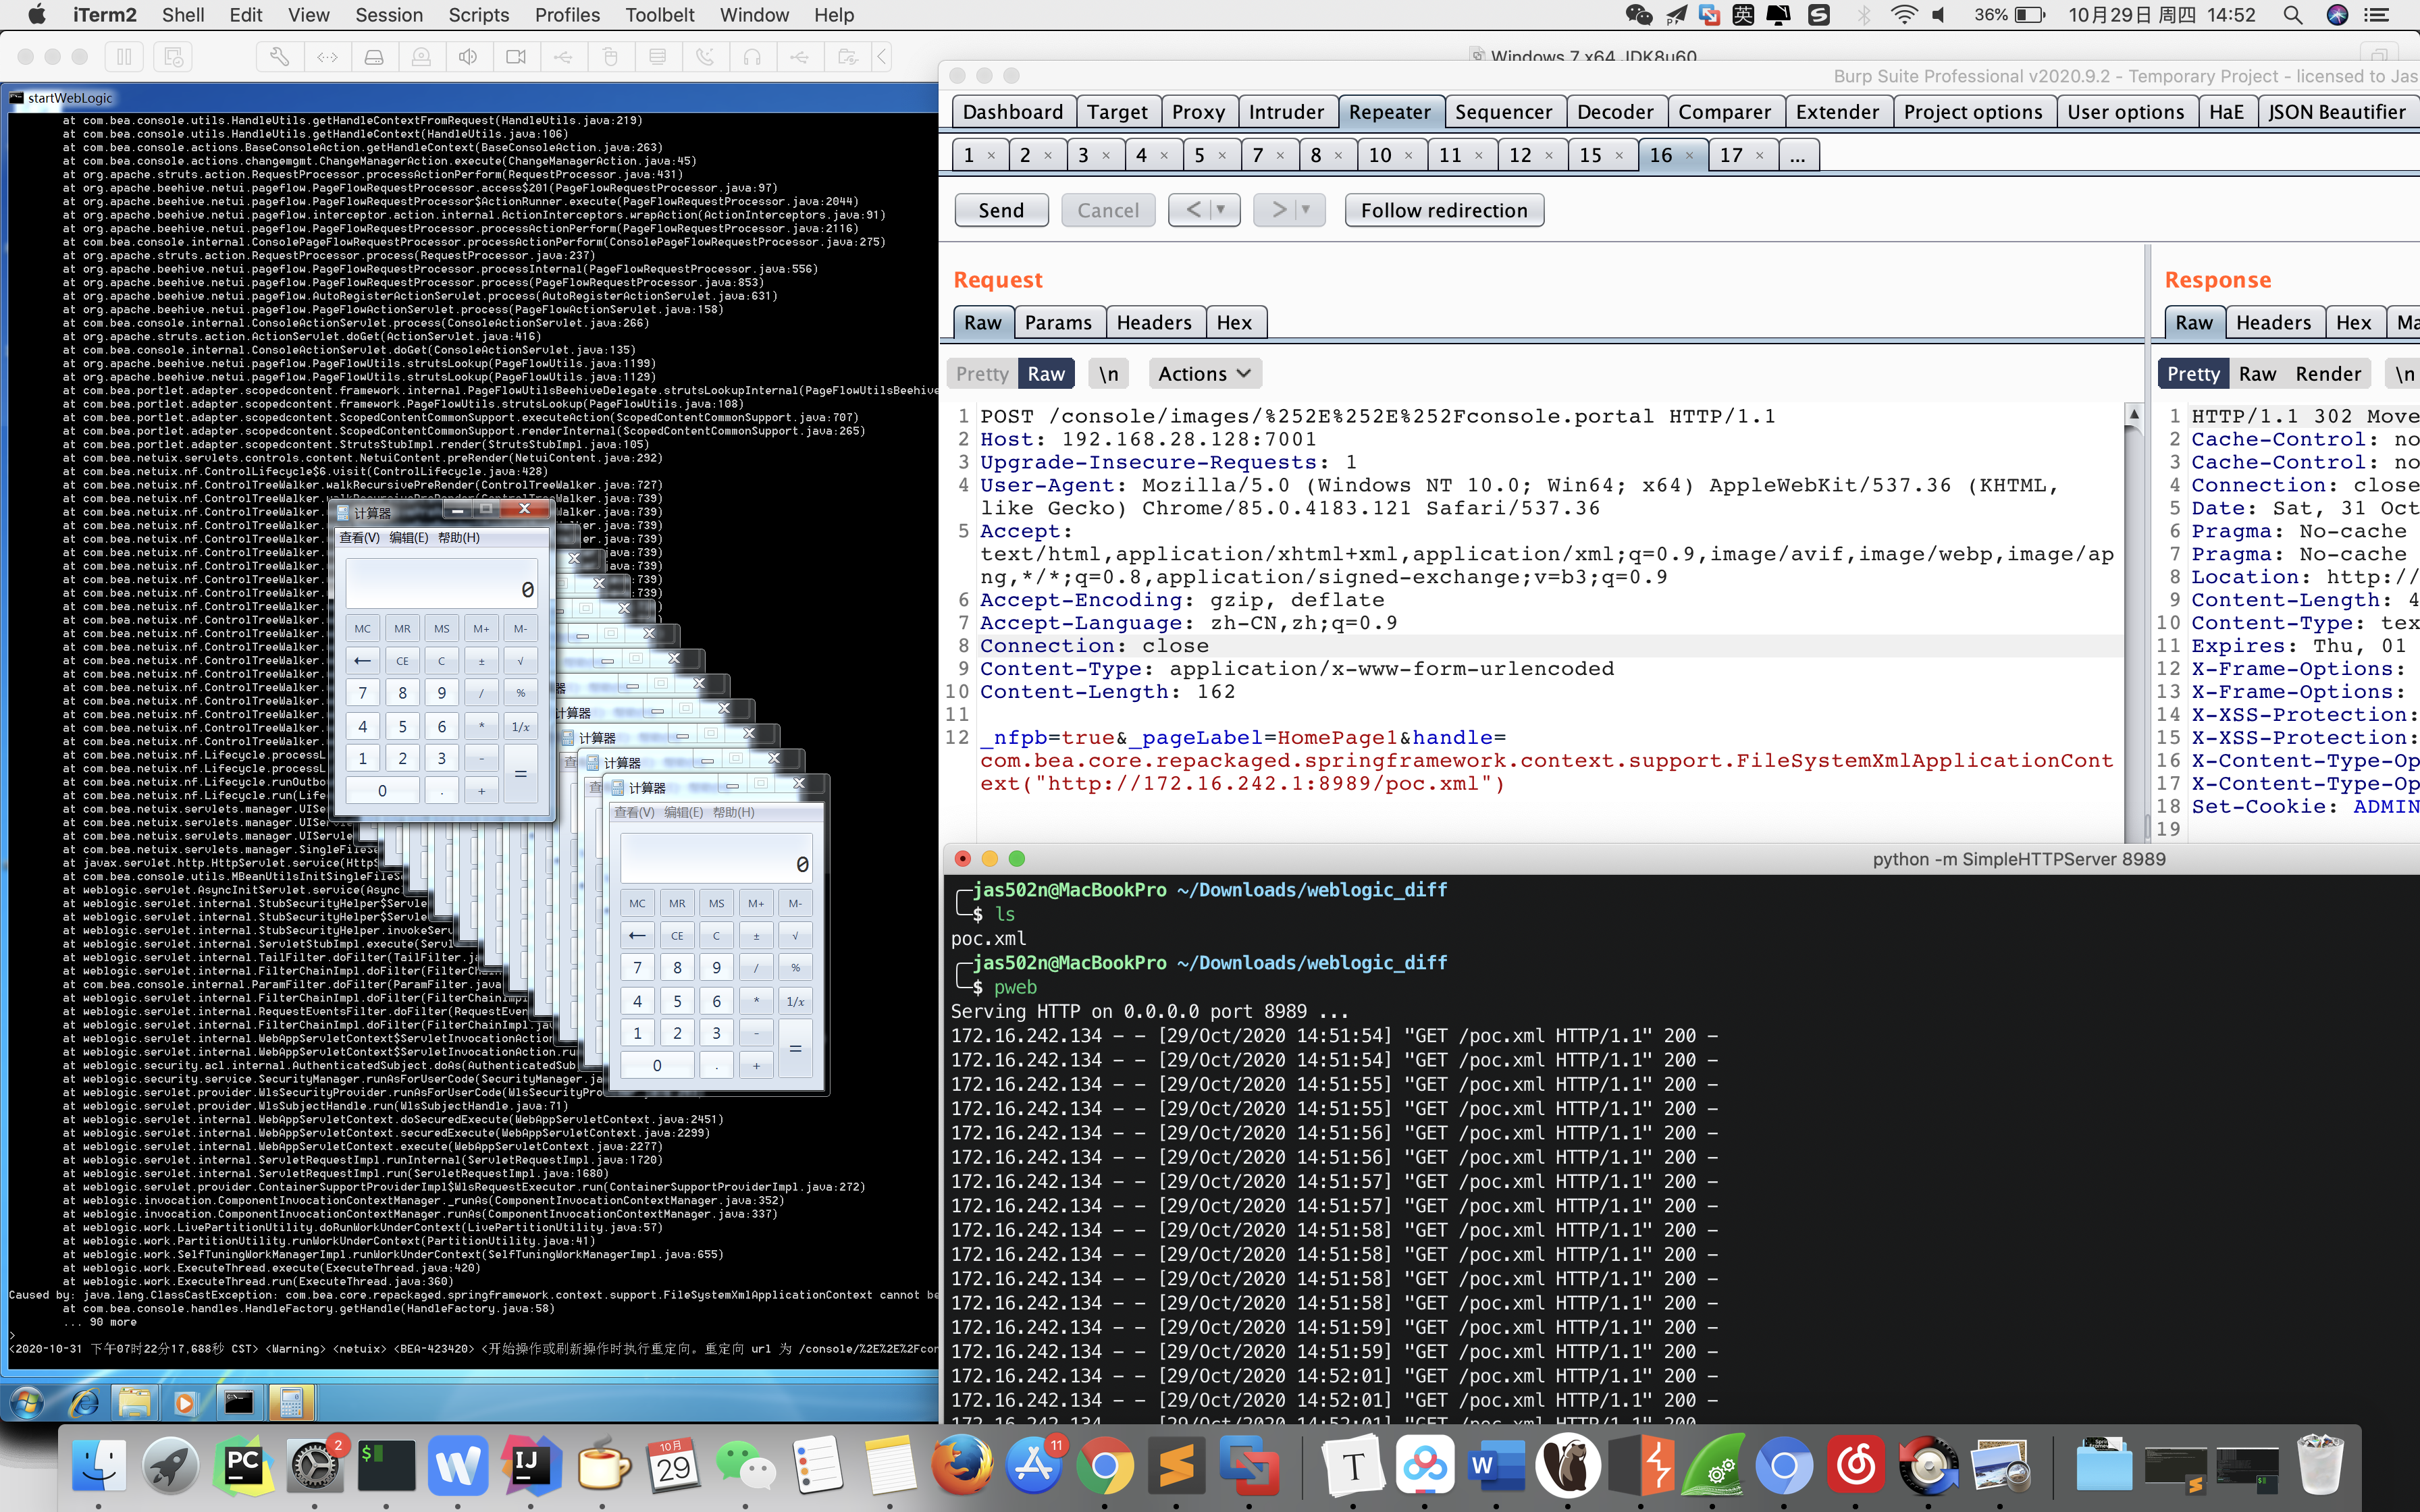Click the VM sound speaker icon
The image size is (2420, 1512).
pos(468,57)
